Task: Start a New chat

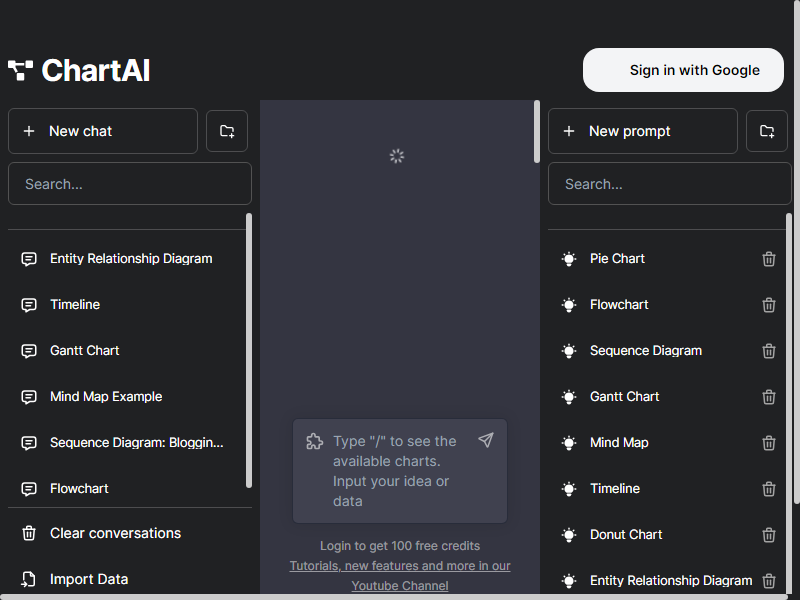Action: pyautogui.click(x=103, y=131)
